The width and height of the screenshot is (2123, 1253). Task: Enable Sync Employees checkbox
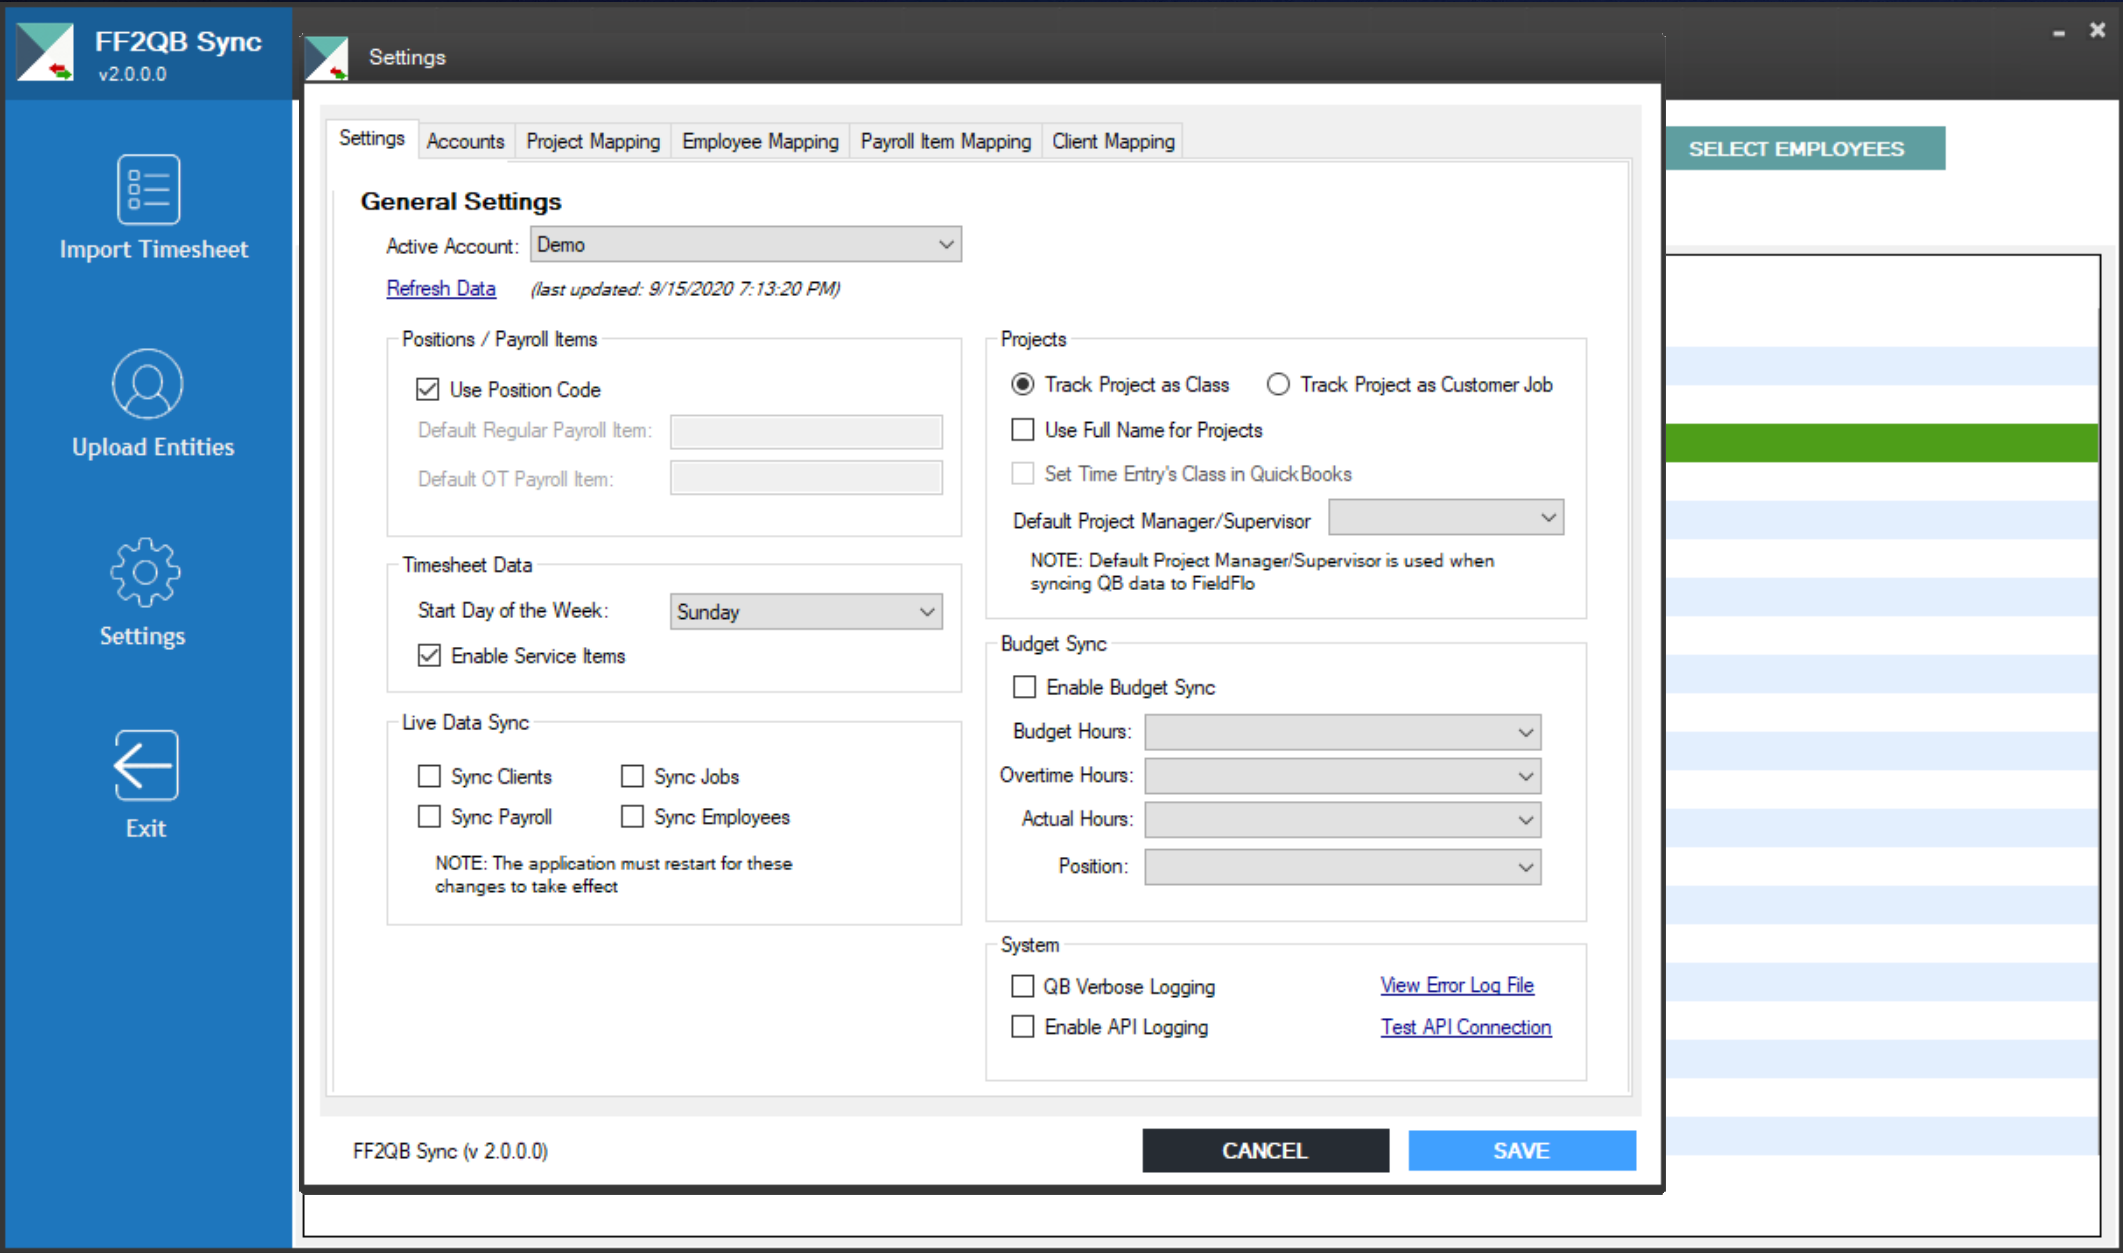[632, 816]
